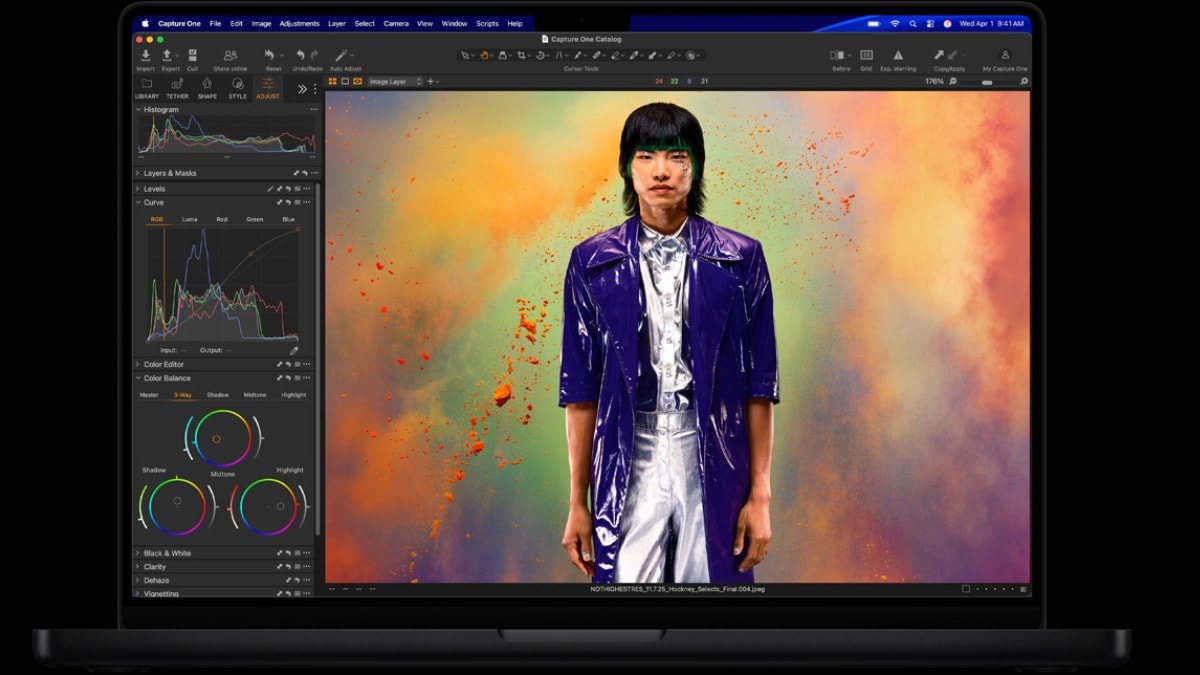Select the Luma curve tab
Screen dimensions: 1200x675
[x=189, y=219]
